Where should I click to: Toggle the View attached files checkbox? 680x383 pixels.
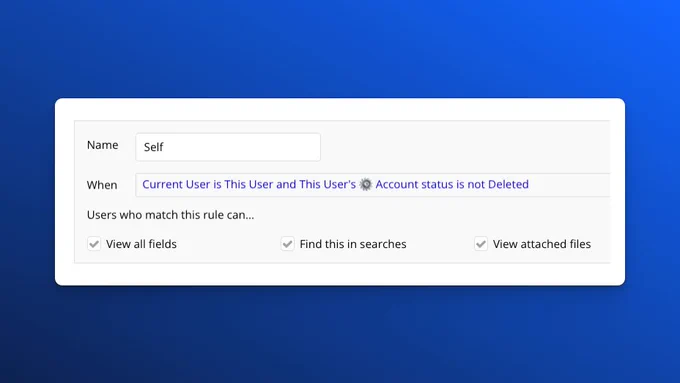481,244
